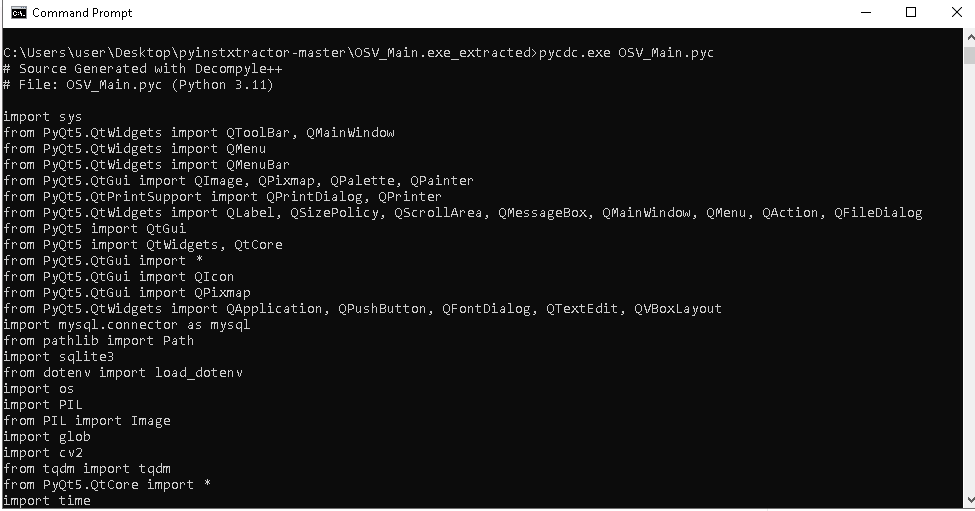The width and height of the screenshot is (975, 511).
Task: Click the scrollbar down arrow
Action: 968,502
